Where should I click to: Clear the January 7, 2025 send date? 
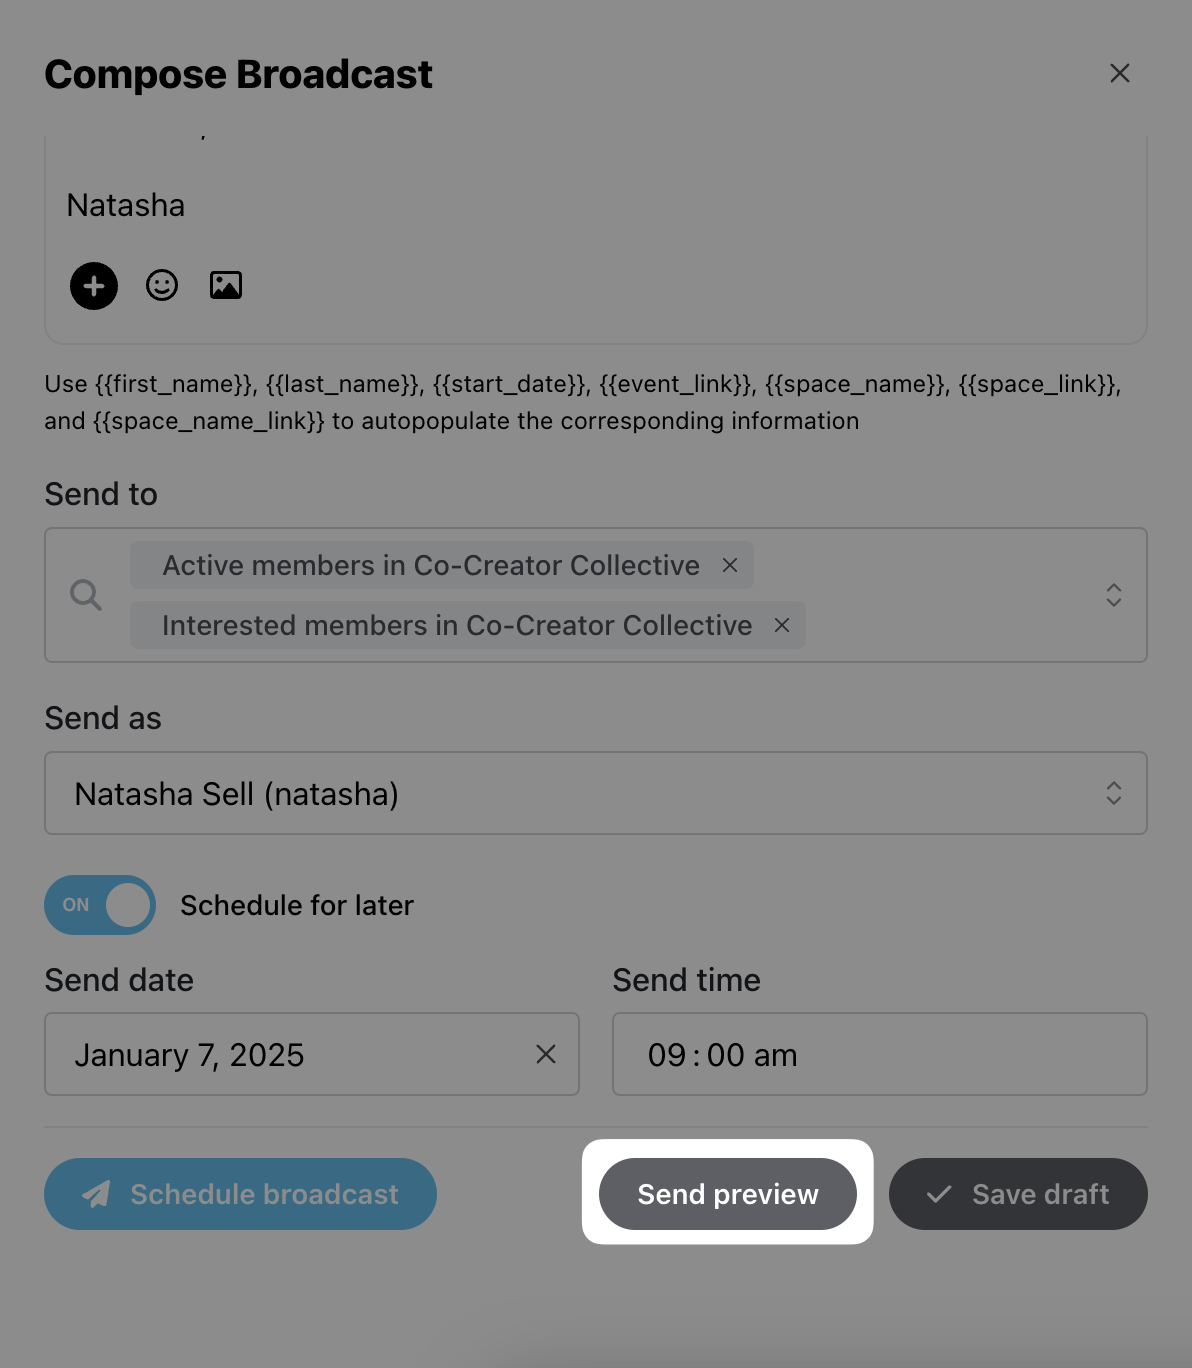(x=546, y=1054)
